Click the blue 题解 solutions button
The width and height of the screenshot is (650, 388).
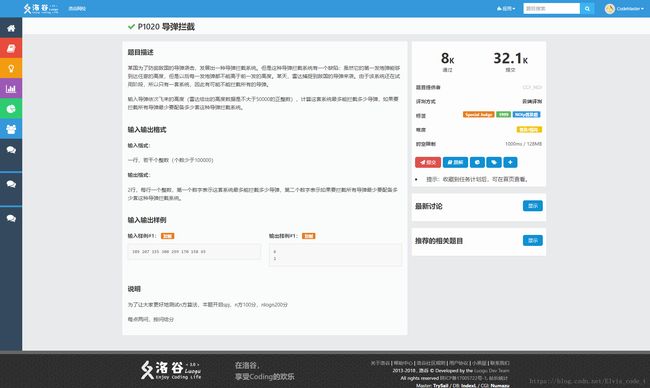[455, 162]
